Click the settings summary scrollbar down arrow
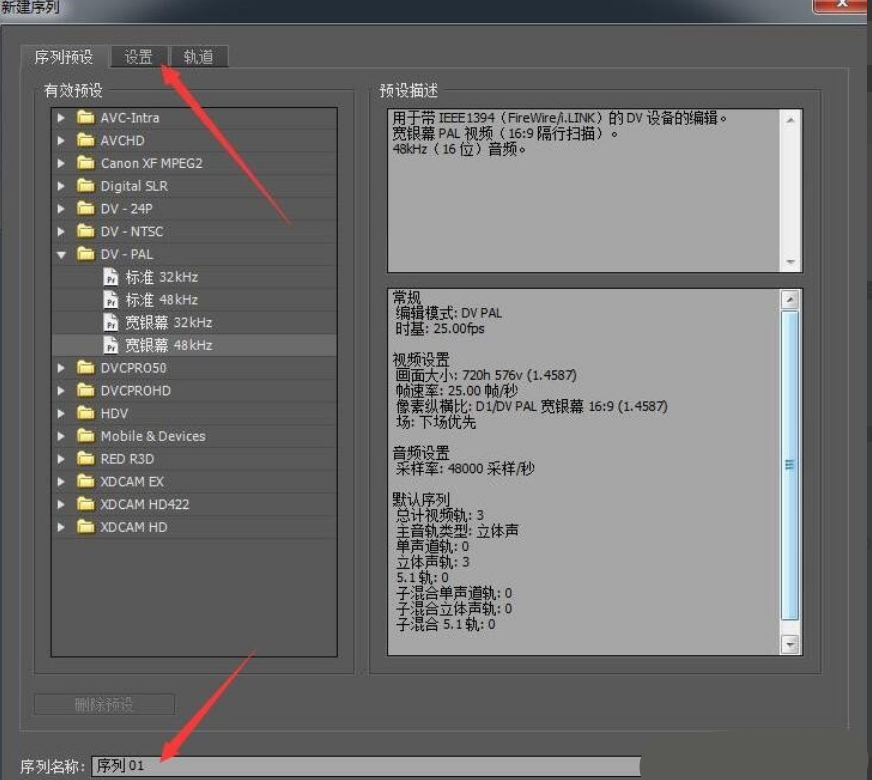872x780 pixels. 790,645
